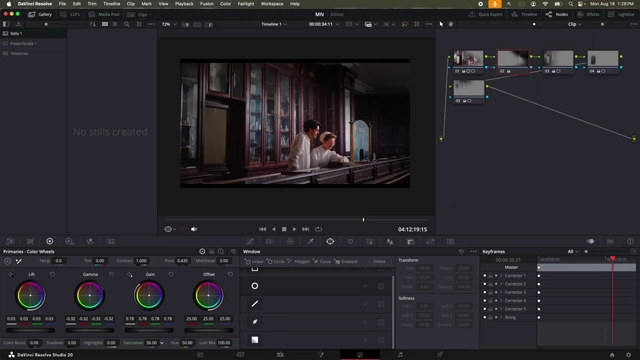Open the Power Window palette icon

coord(330,242)
